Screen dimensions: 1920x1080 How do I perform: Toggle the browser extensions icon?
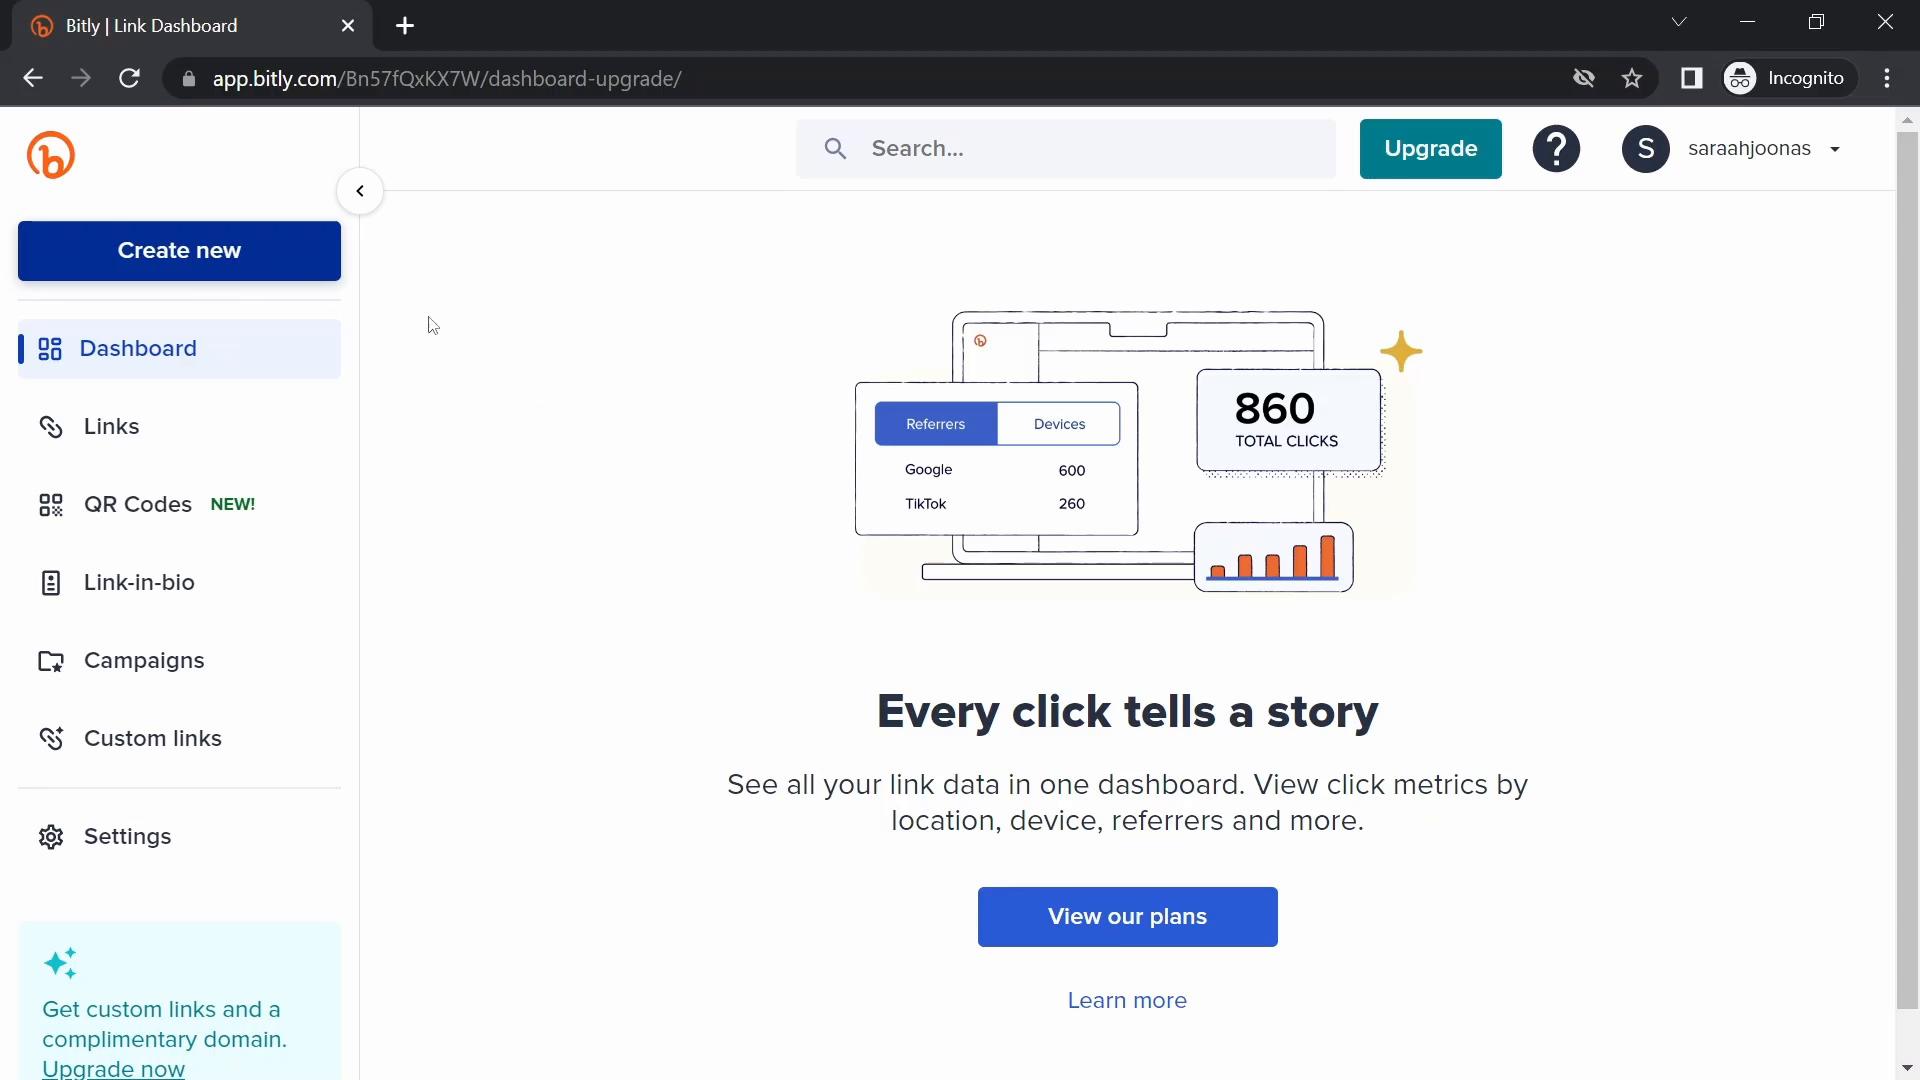[x=1692, y=78]
